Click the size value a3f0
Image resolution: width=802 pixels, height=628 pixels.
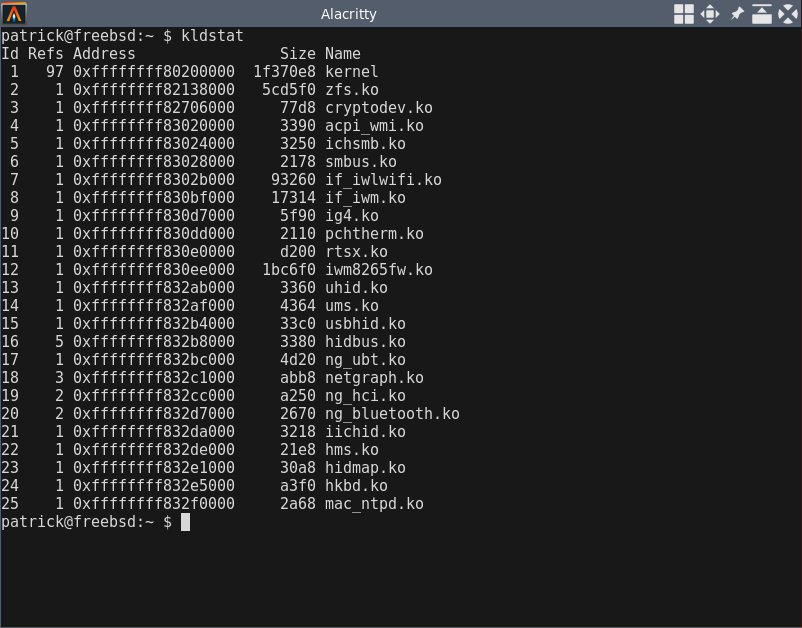[x=298, y=486]
